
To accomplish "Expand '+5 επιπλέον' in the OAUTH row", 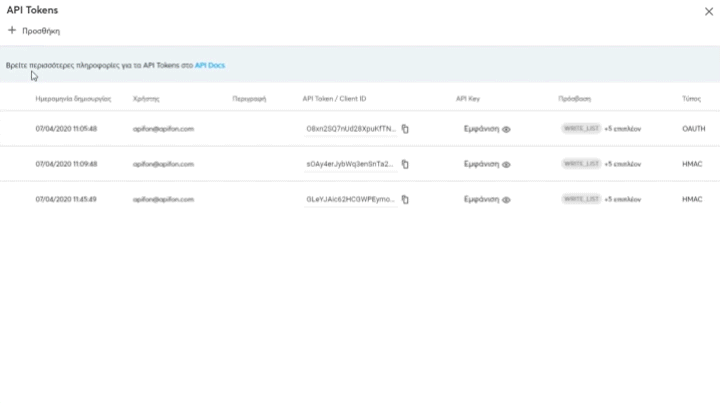I will tap(621, 129).
